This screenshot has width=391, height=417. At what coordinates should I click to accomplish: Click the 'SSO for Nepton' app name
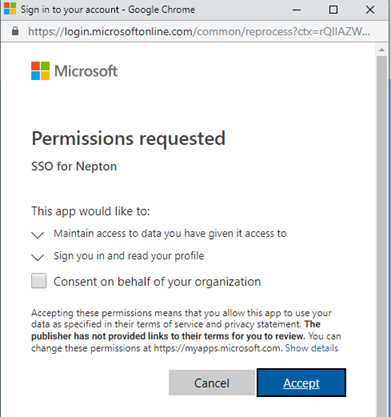[x=74, y=166]
